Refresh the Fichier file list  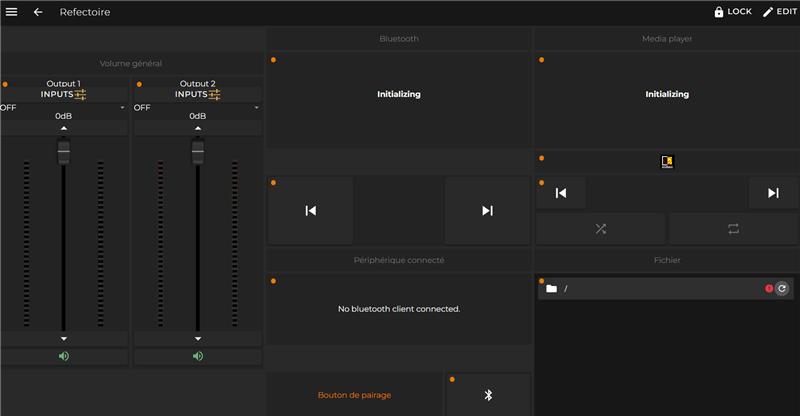[x=782, y=288]
